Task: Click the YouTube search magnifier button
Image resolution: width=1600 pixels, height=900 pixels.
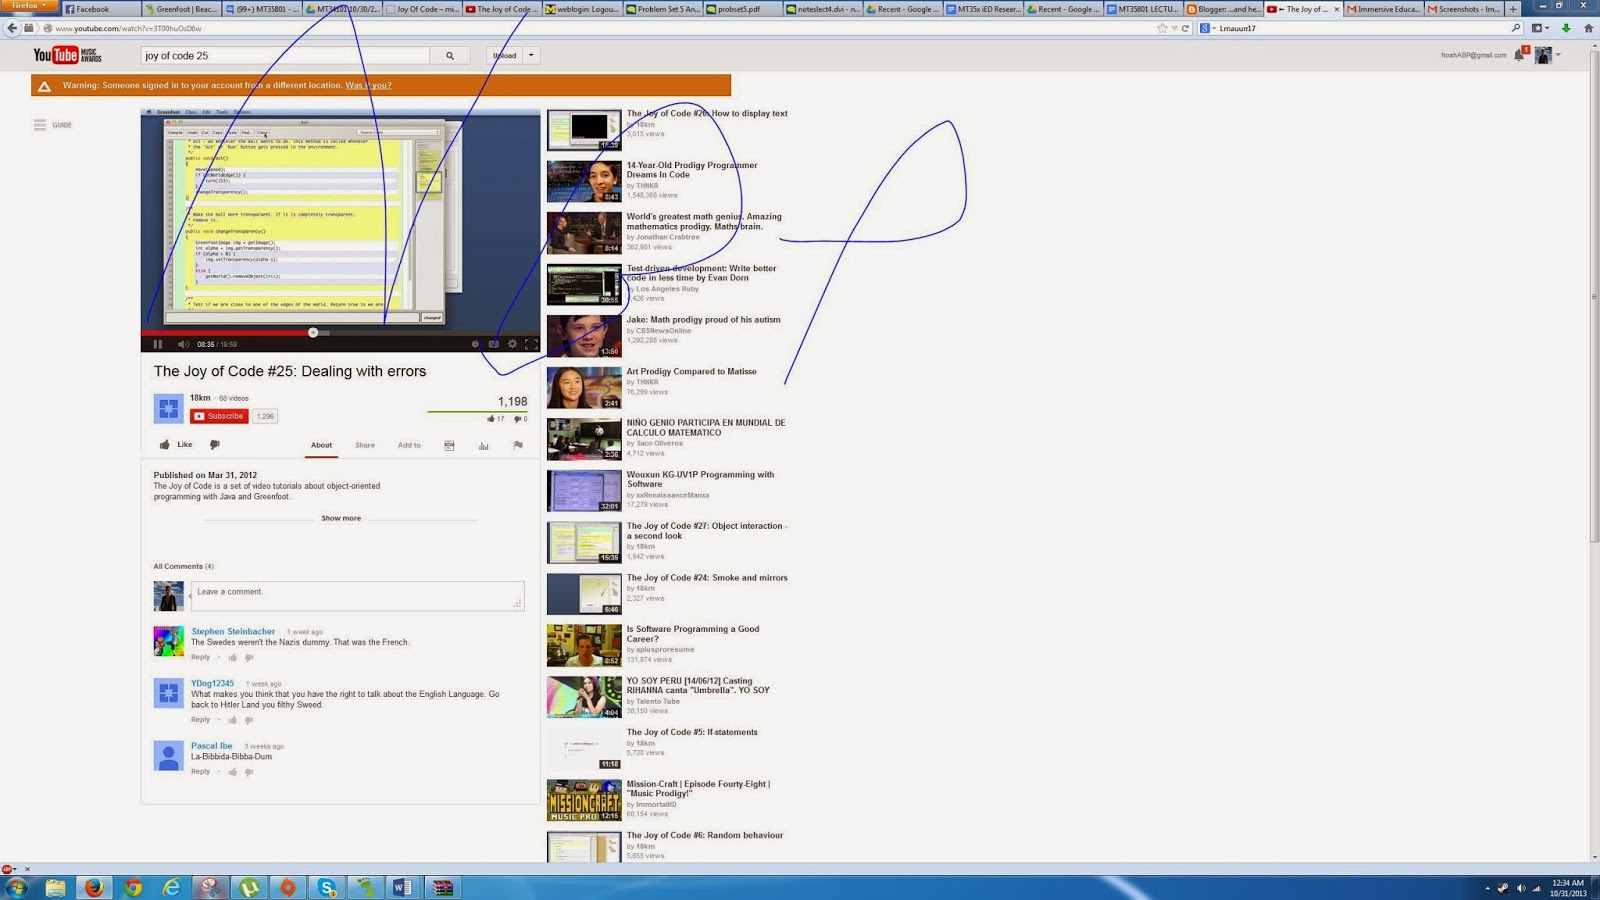Action: point(450,56)
